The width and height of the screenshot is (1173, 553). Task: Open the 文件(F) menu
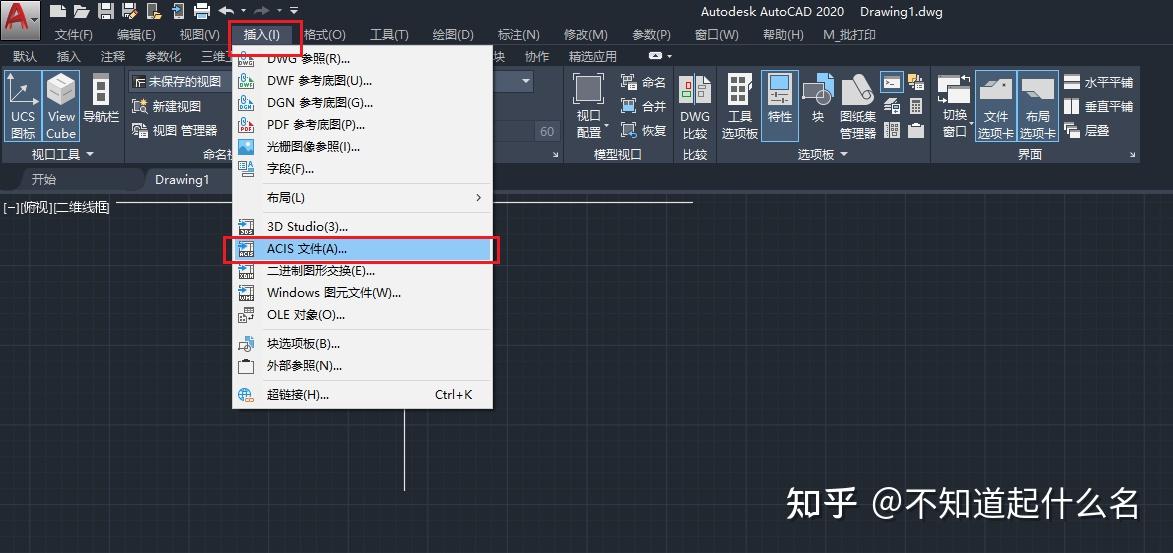click(x=73, y=34)
